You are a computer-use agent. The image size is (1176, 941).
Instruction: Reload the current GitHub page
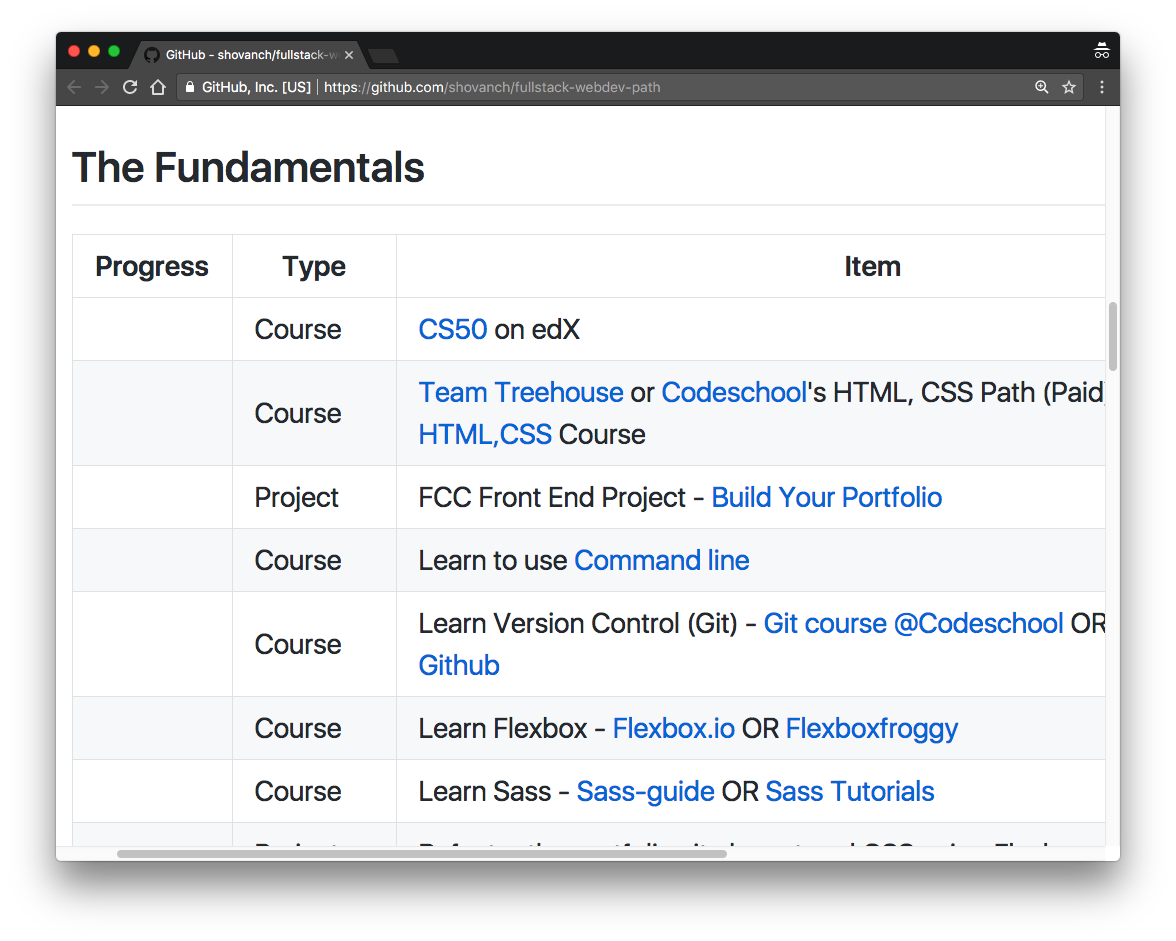click(x=129, y=87)
